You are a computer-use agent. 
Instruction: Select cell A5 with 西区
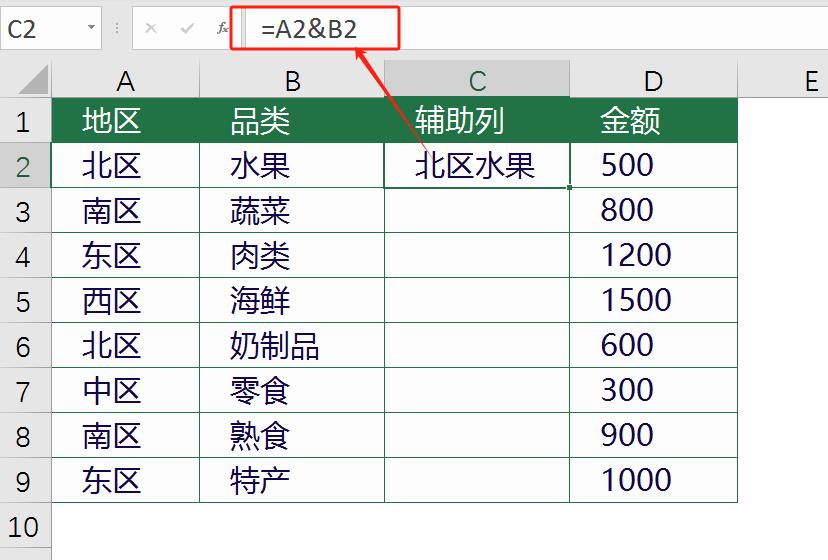click(125, 301)
